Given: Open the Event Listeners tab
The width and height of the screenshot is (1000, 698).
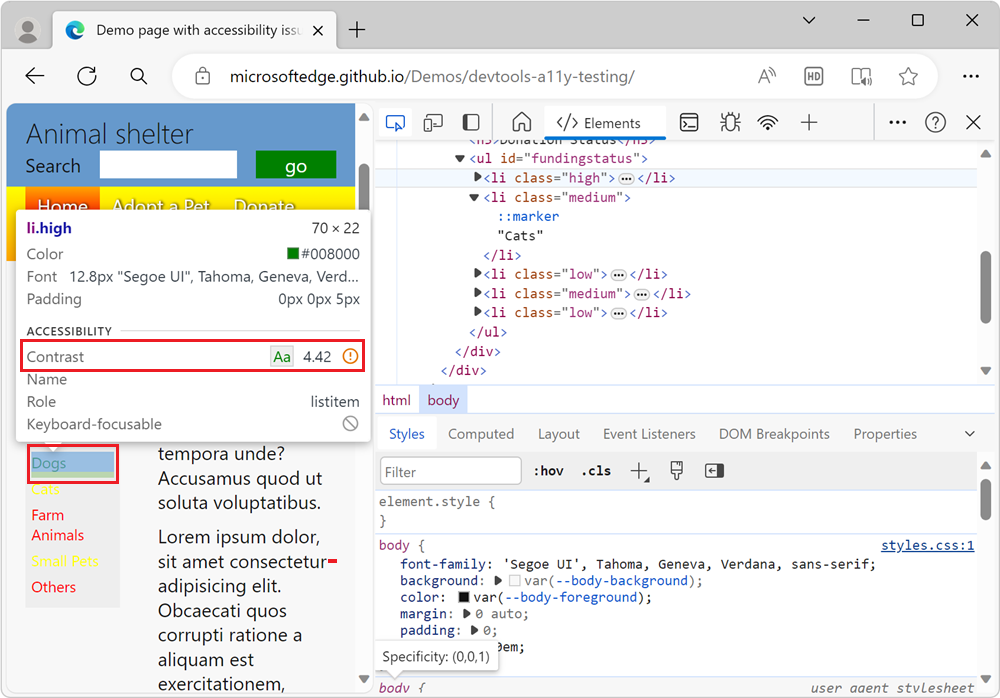Looking at the screenshot, I should 649,433.
